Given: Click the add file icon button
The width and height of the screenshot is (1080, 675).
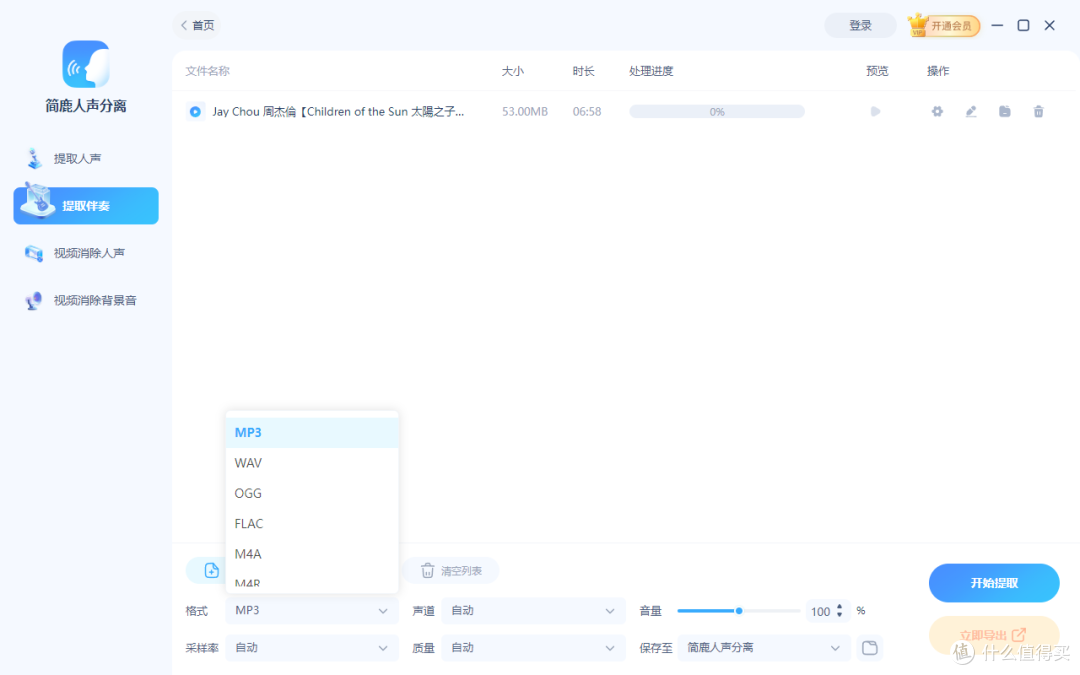Looking at the screenshot, I should [x=211, y=570].
